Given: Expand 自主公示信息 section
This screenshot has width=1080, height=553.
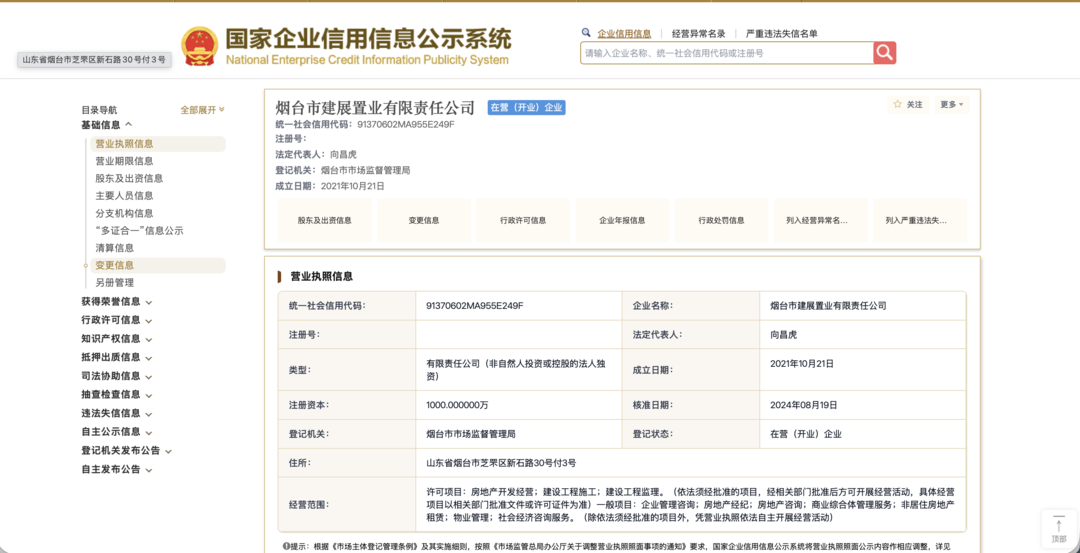Looking at the screenshot, I should 116,432.
